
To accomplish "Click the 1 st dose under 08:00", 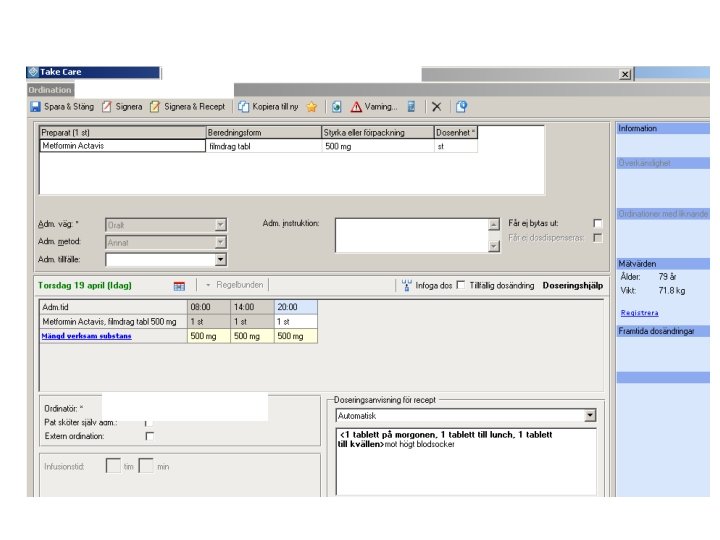I will click(x=208, y=321).
